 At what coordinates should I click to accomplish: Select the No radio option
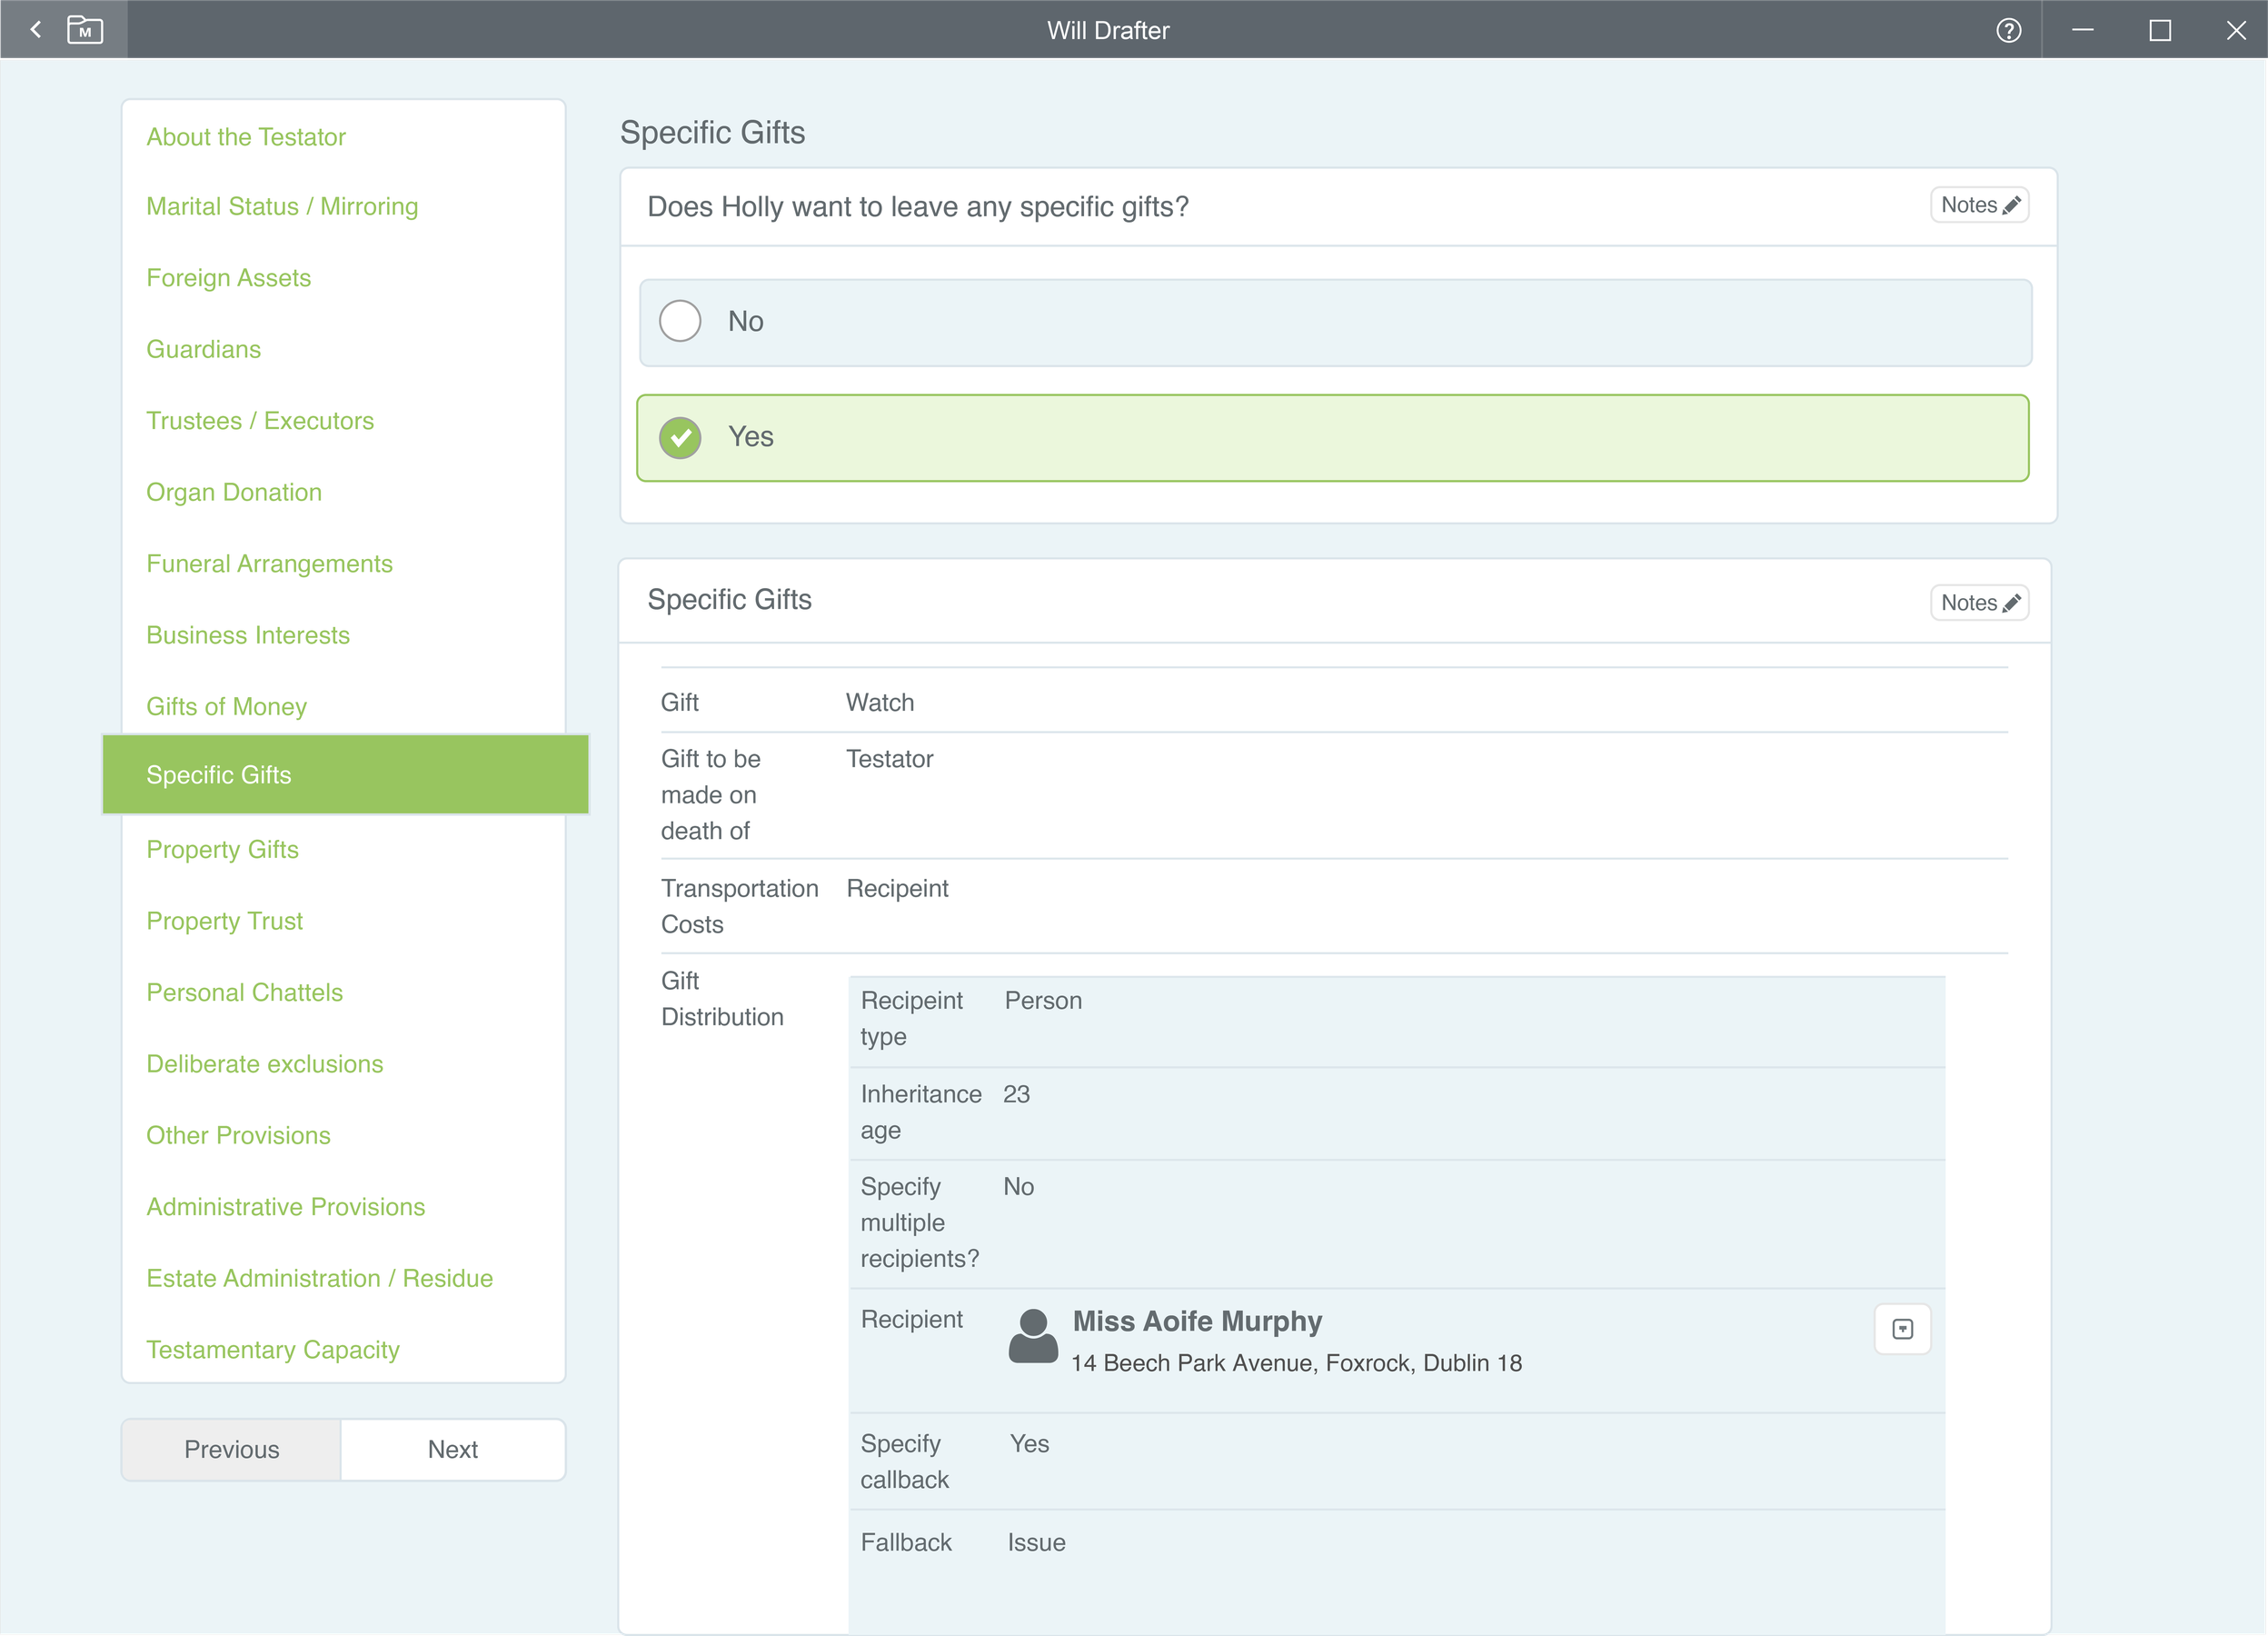(680, 321)
